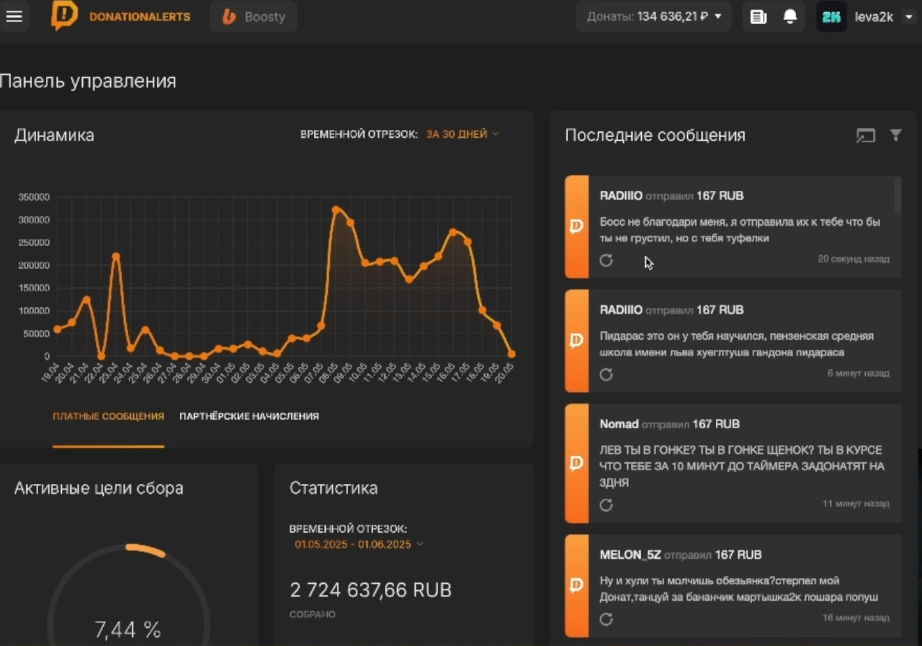
Task: Click the Последние сообщения heading
Action: click(655, 135)
